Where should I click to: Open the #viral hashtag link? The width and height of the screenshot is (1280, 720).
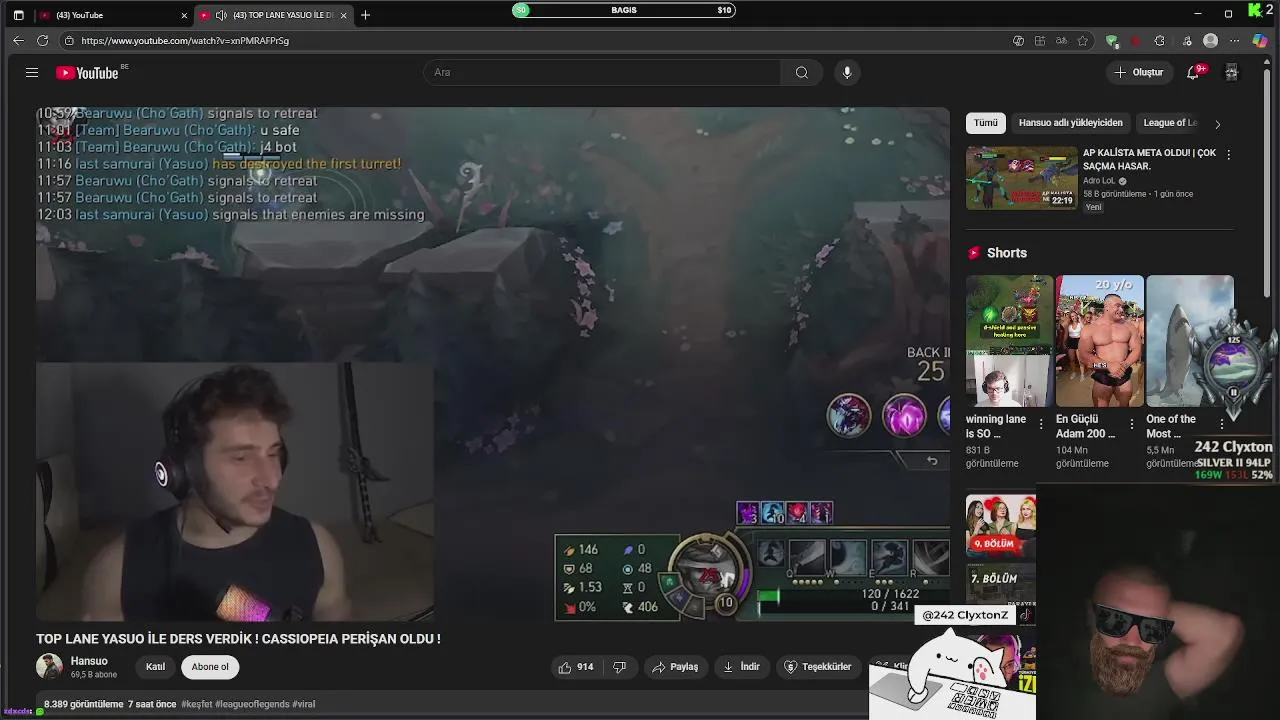pyautogui.click(x=303, y=704)
